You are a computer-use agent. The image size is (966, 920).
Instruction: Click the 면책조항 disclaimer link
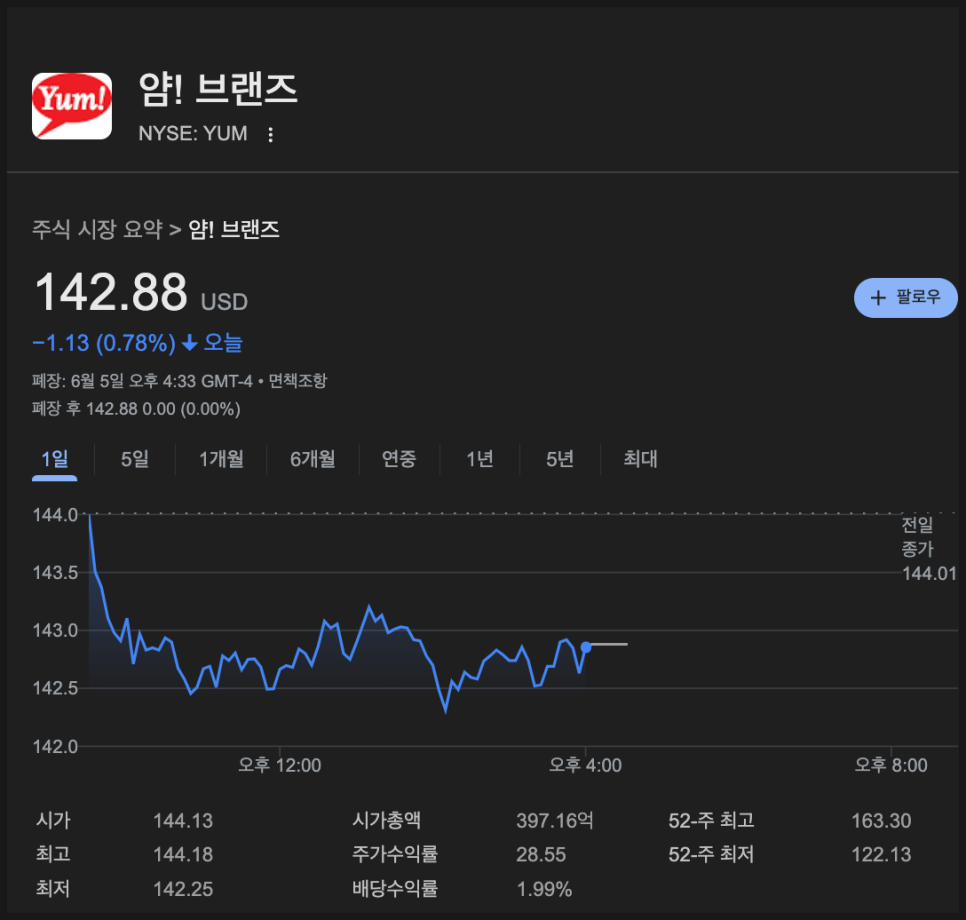(x=298, y=381)
